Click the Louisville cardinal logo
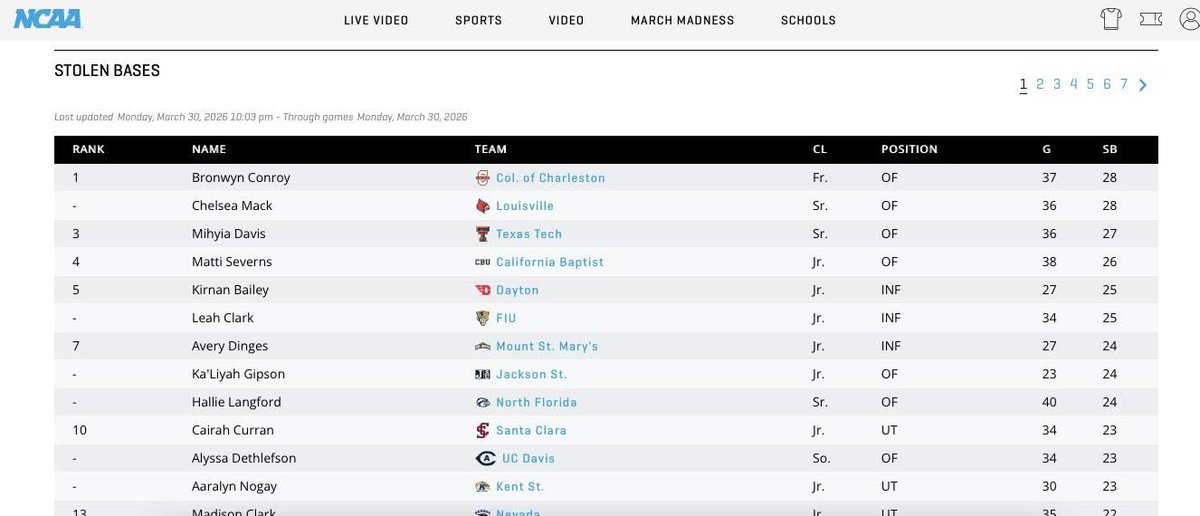This screenshot has width=1200, height=516. [483, 206]
